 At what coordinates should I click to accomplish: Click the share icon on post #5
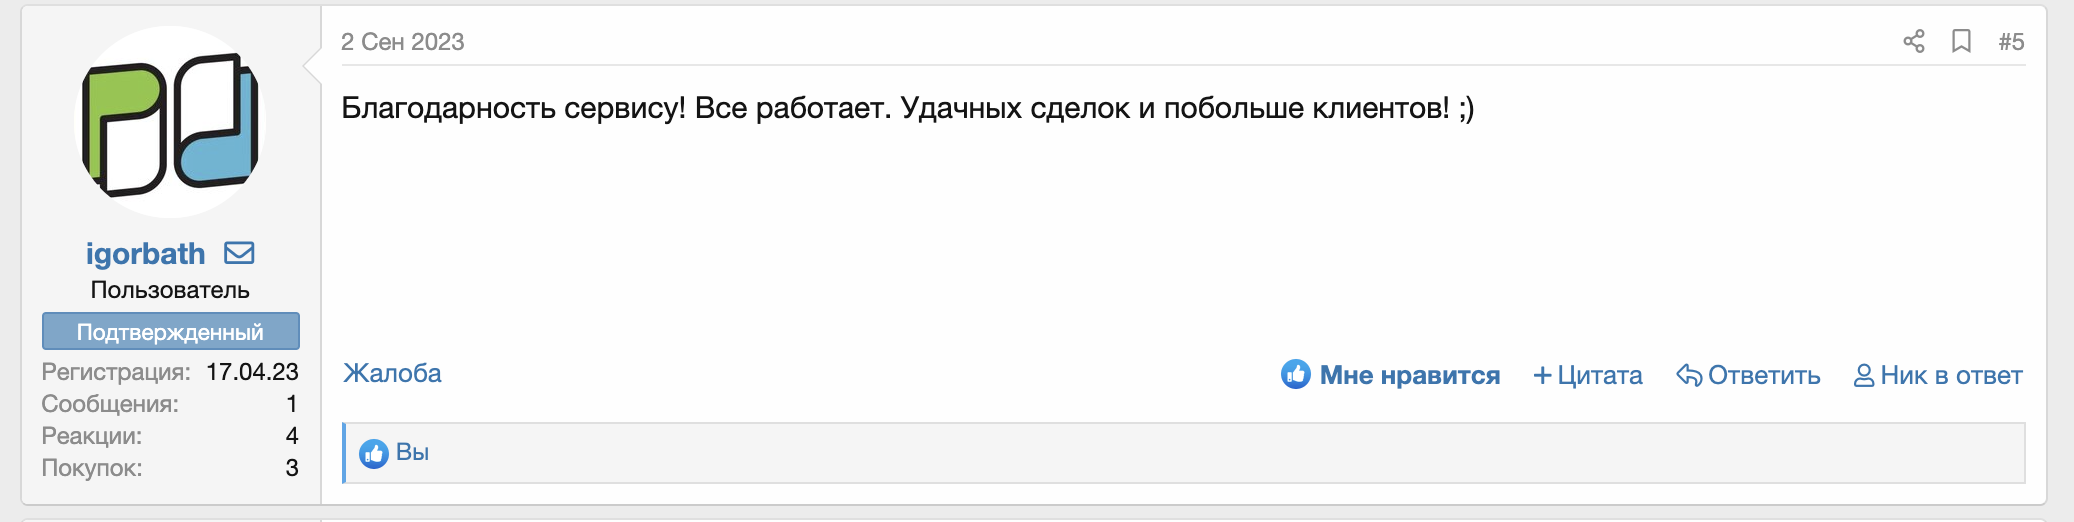[1914, 41]
